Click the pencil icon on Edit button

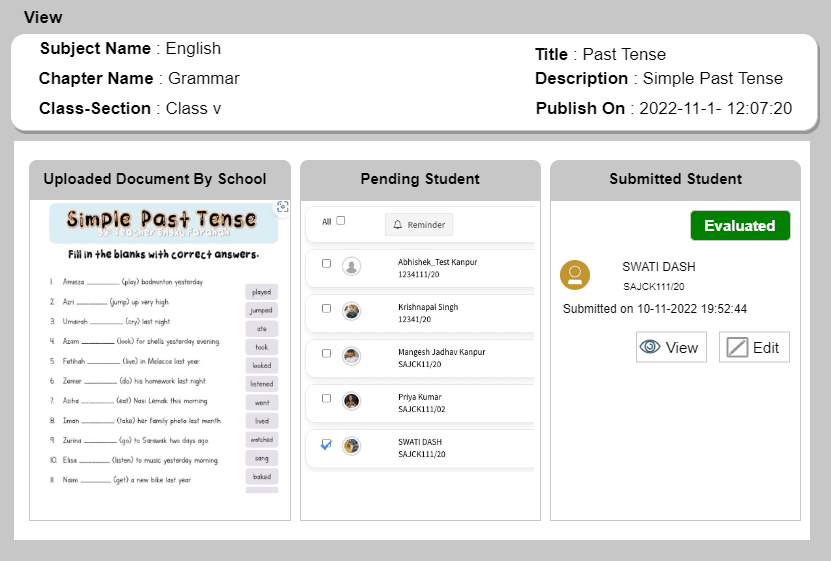pos(737,348)
